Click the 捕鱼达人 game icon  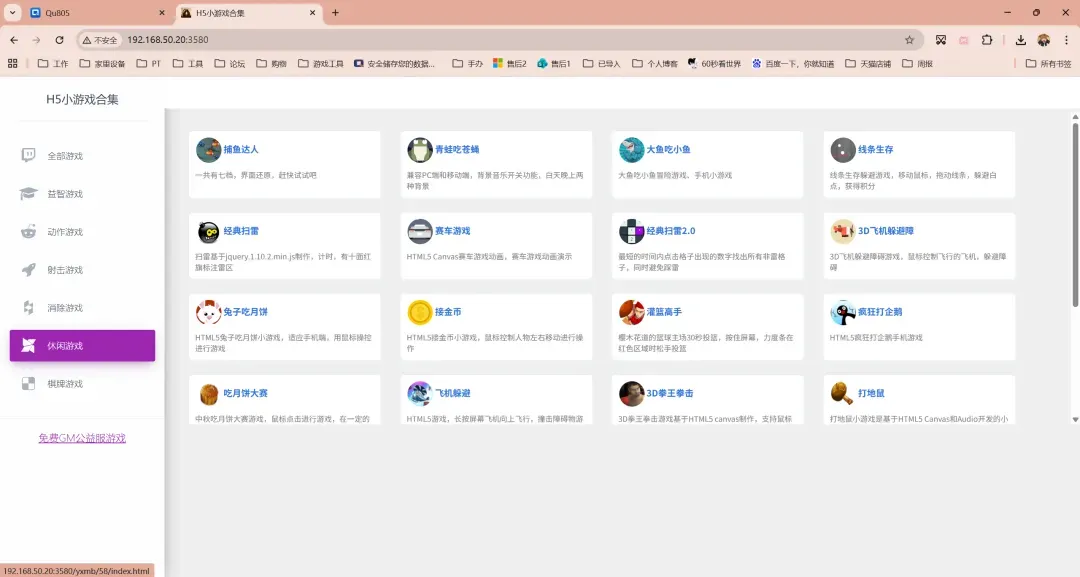[208, 150]
